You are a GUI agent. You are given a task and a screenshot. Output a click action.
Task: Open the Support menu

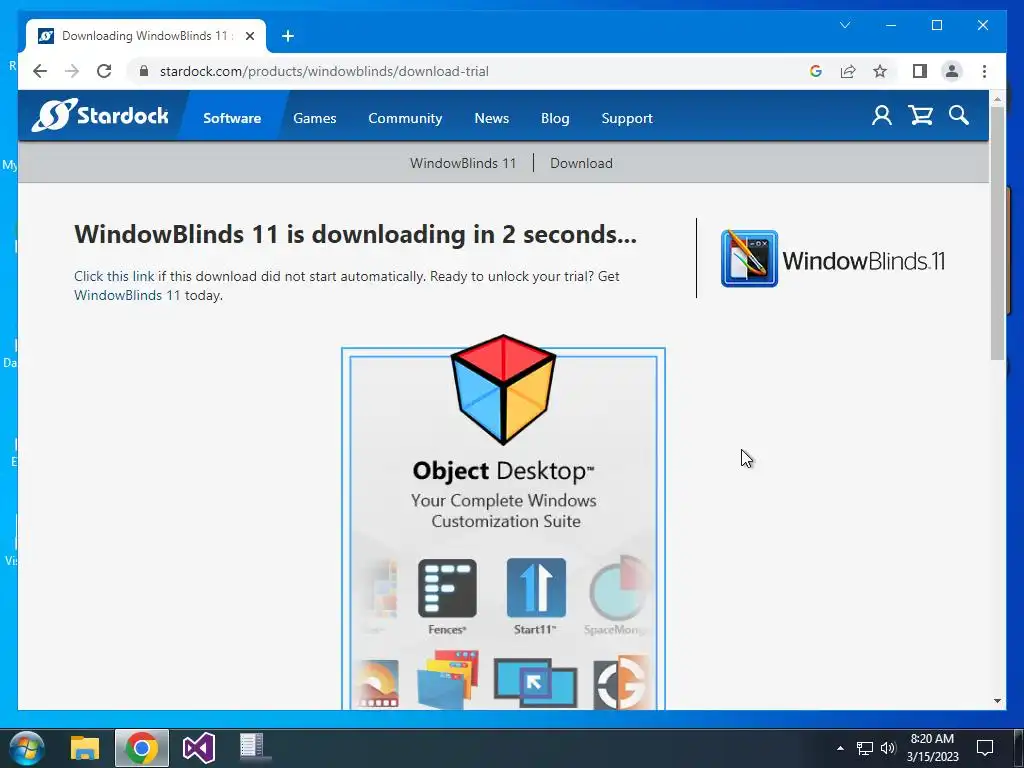tap(627, 118)
